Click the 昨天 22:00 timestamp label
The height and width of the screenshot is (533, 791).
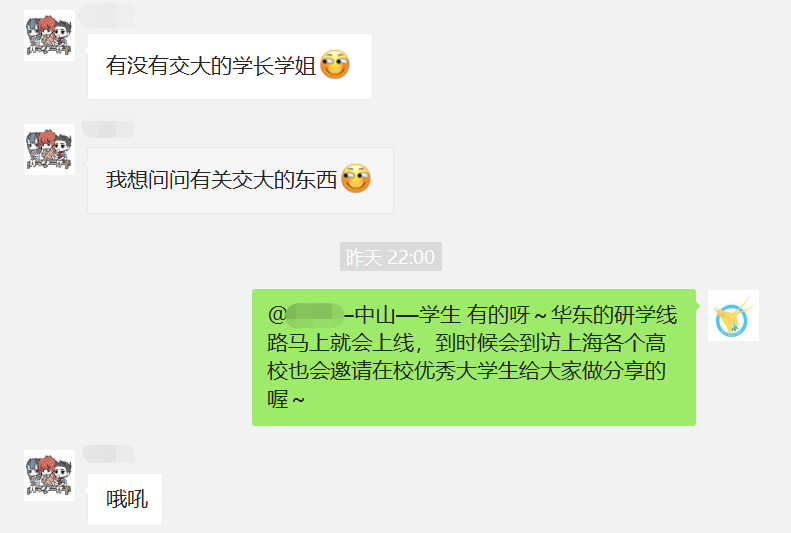[390, 257]
